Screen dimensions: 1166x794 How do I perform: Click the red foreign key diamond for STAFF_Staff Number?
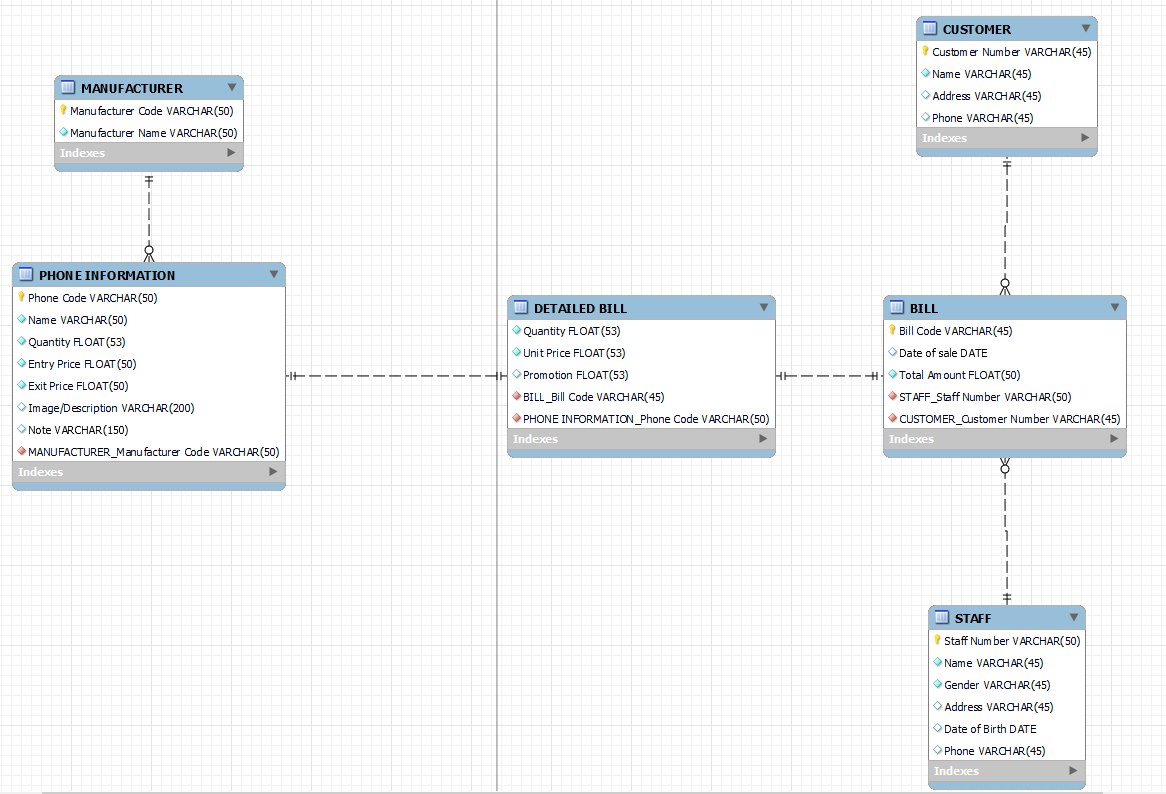pos(894,397)
